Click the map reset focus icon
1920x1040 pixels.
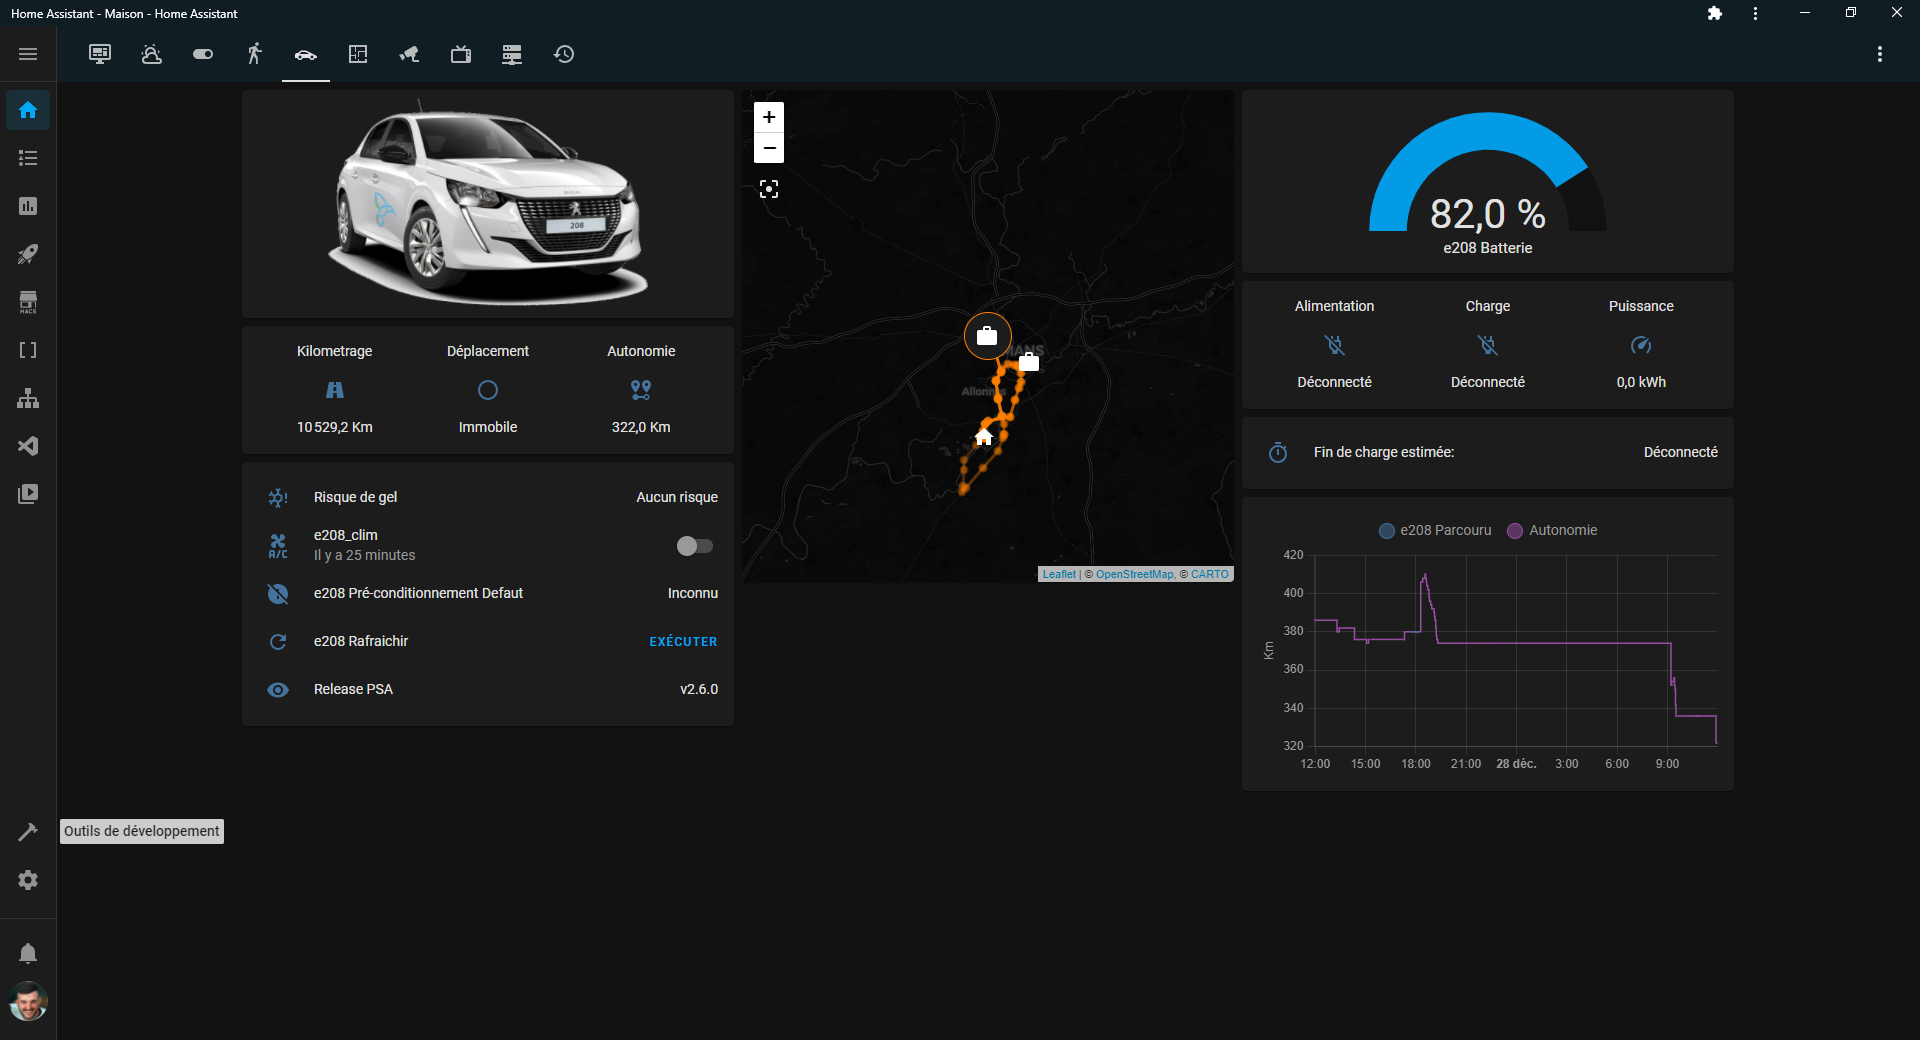[x=768, y=189]
